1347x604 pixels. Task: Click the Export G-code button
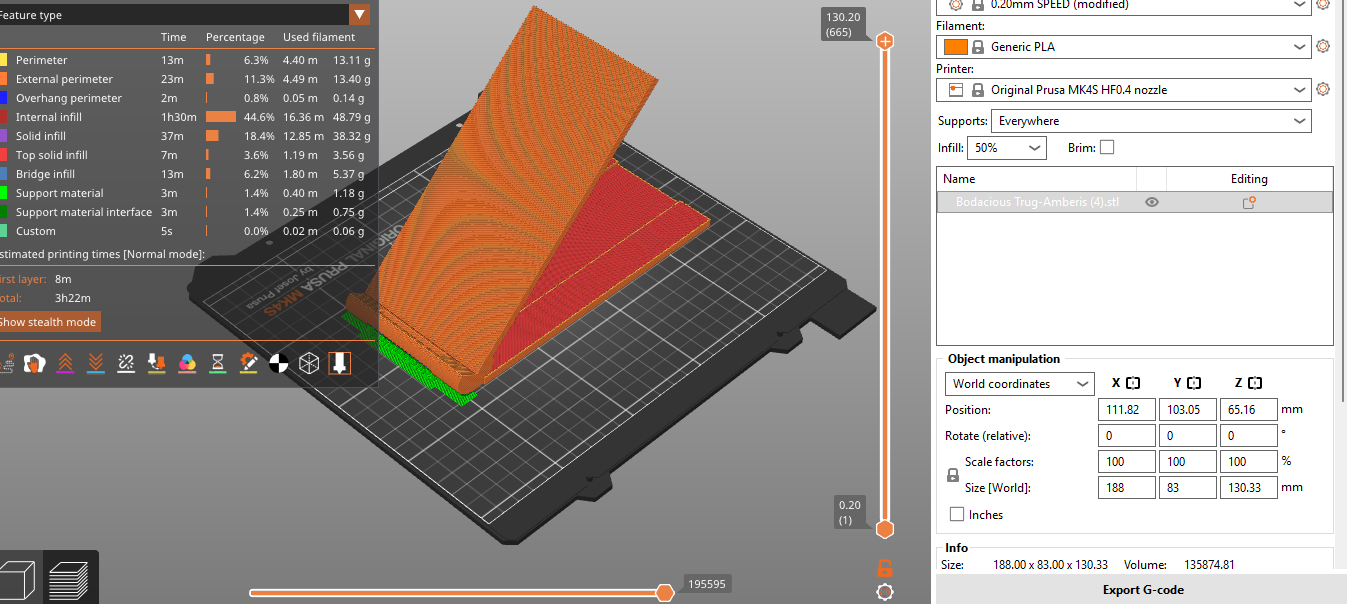pos(1142,590)
